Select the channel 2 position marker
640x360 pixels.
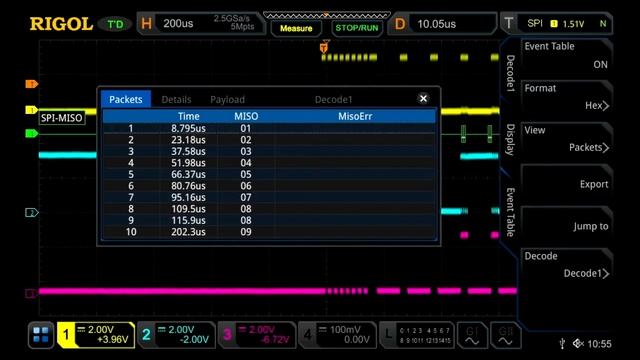click(x=31, y=212)
